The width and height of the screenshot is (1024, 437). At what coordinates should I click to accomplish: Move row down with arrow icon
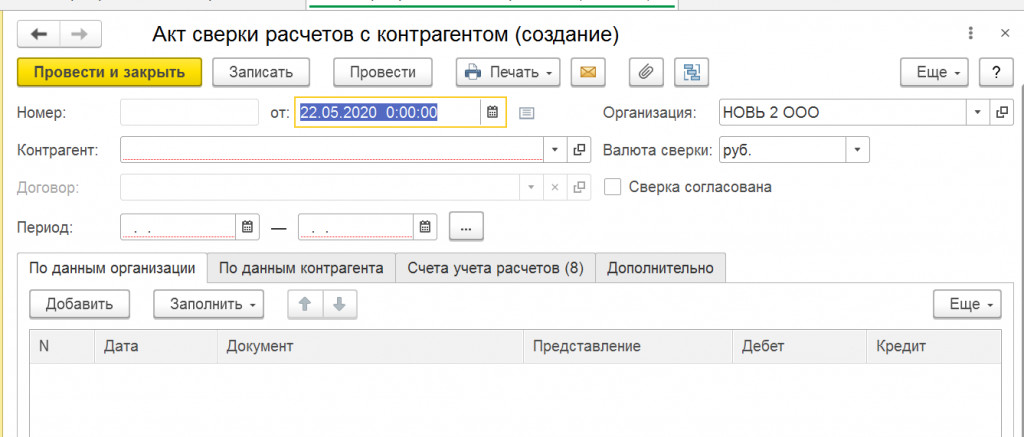point(339,304)
